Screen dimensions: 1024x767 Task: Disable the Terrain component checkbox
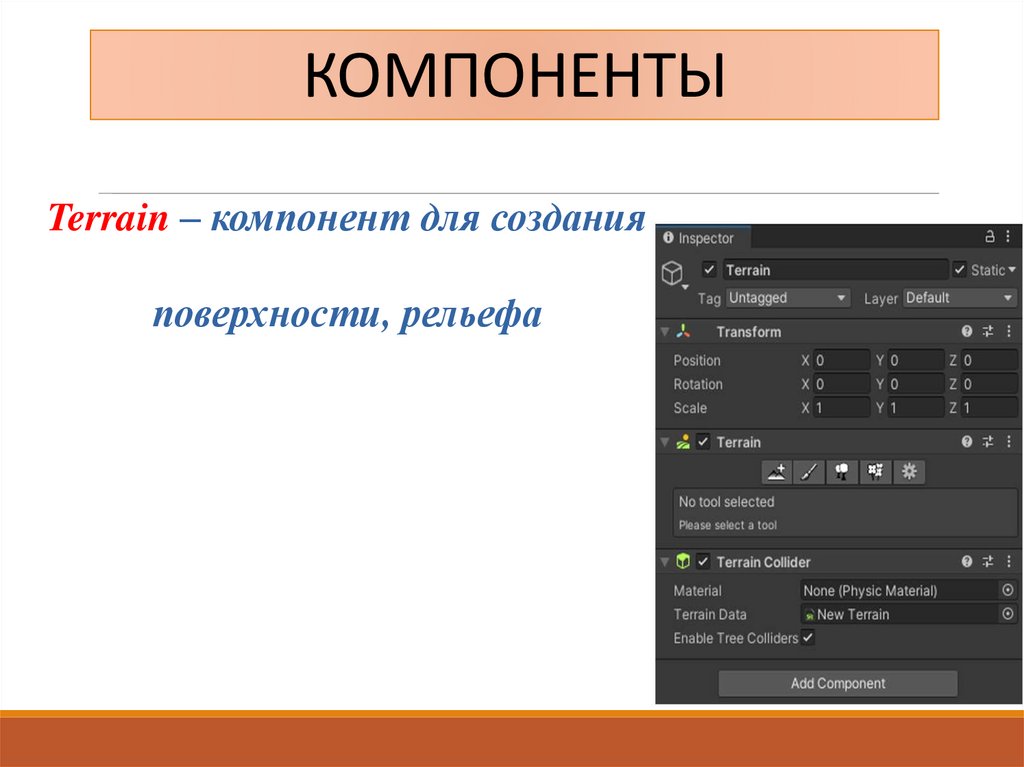[x=703, y=442]
